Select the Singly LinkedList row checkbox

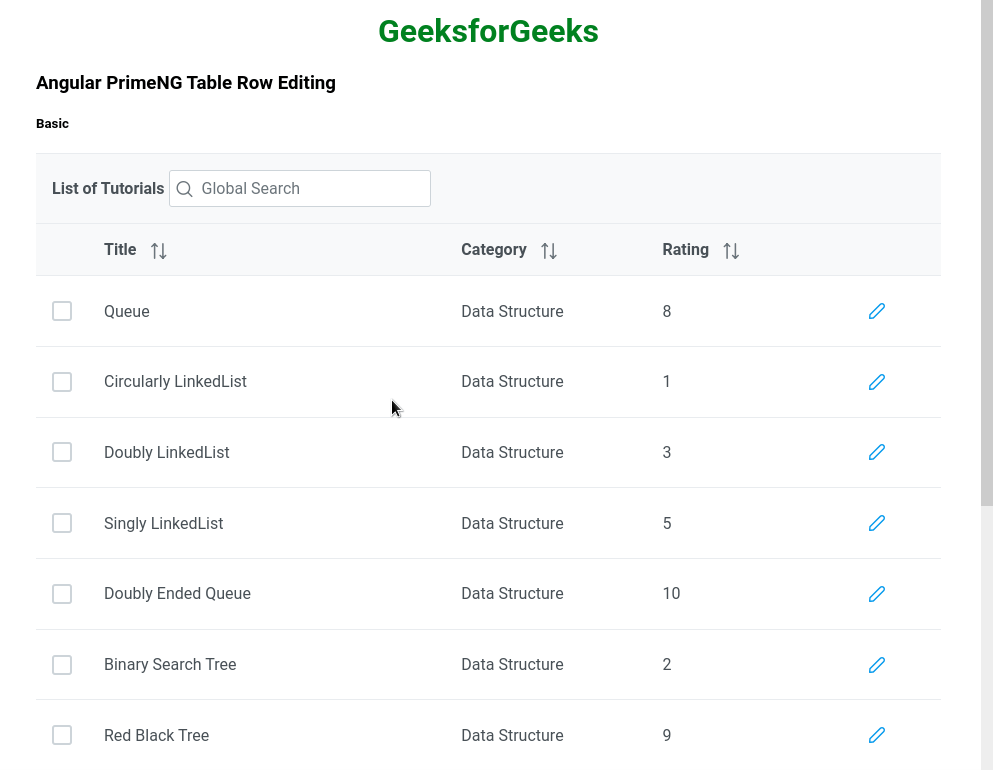tap(62, 523)
